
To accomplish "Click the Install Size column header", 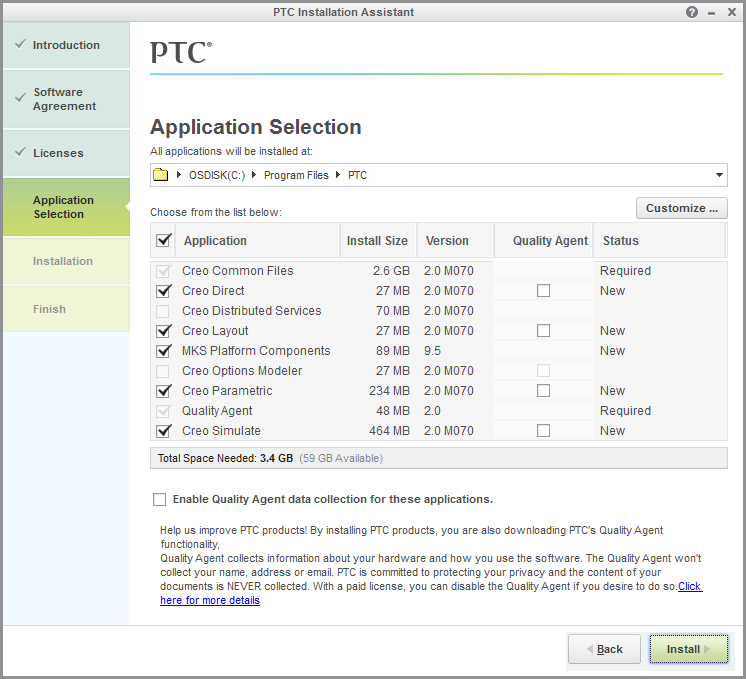I will [x=377, y=241].
